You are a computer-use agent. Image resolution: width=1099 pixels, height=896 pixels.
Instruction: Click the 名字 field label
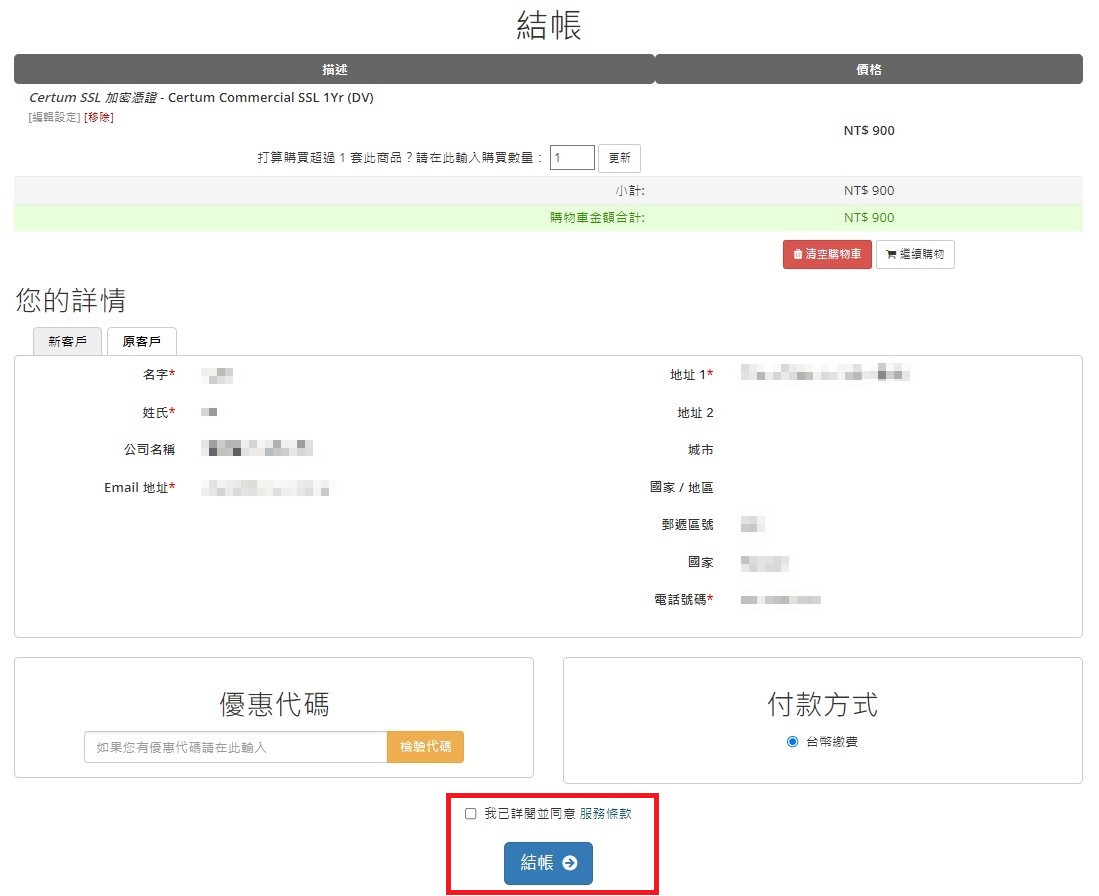click(159, 374)
